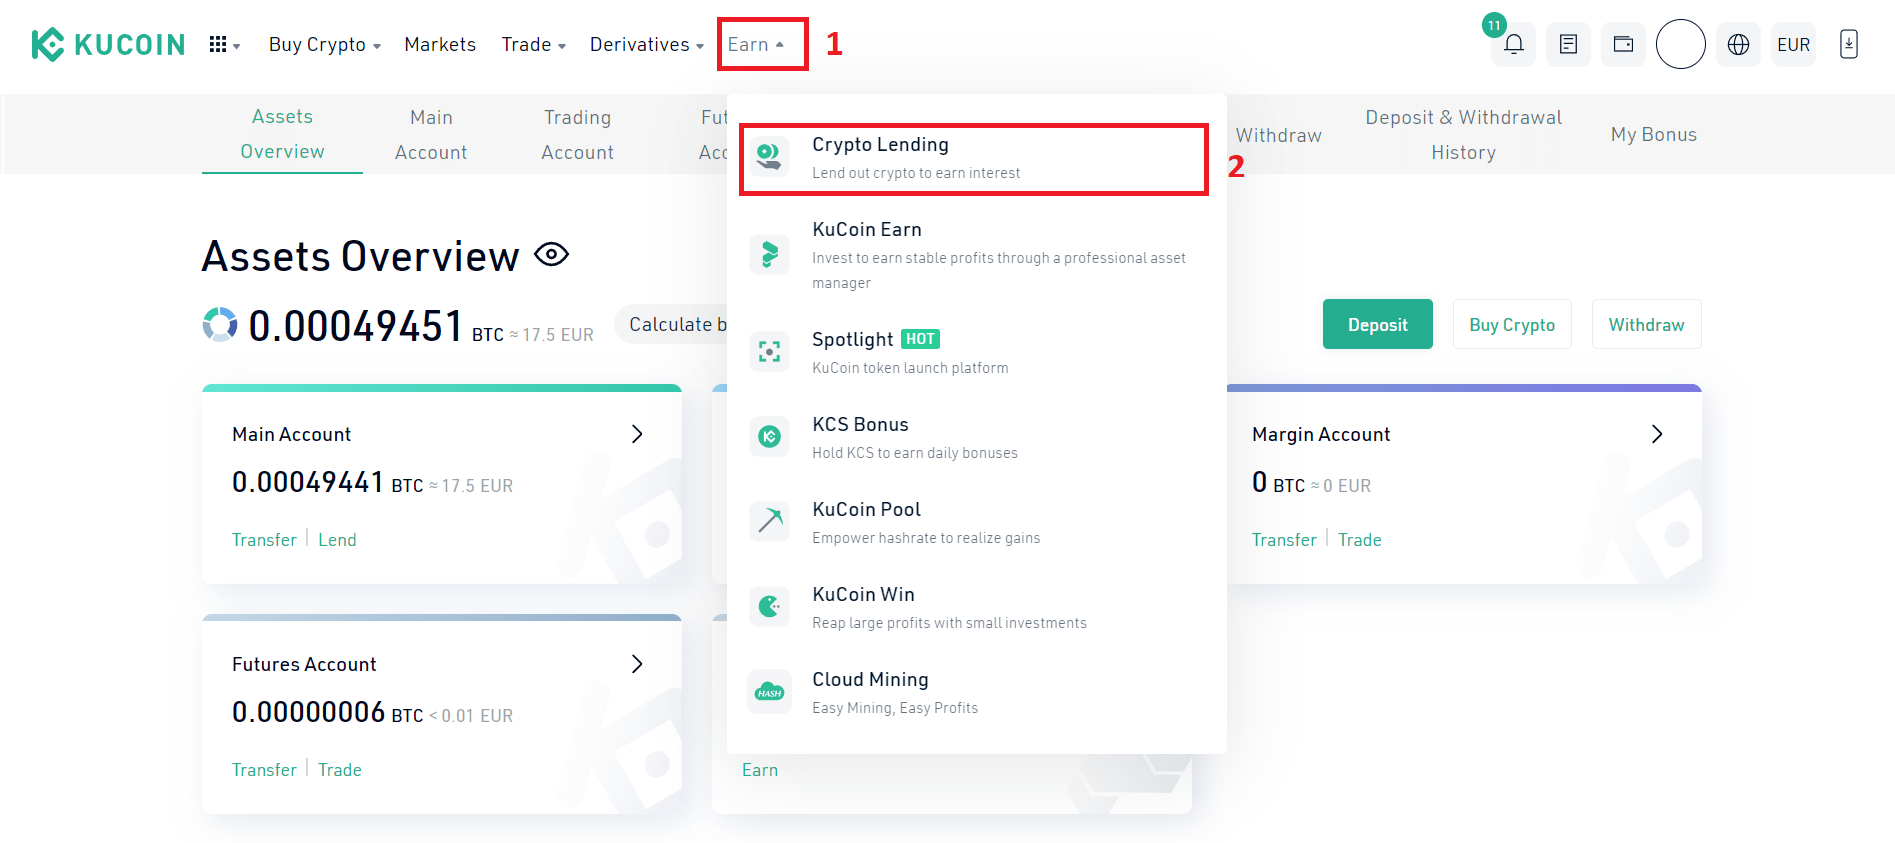The image size is (1895, 843).
Task: Select Crypto Lending menu entry
Action: point(974,158)
